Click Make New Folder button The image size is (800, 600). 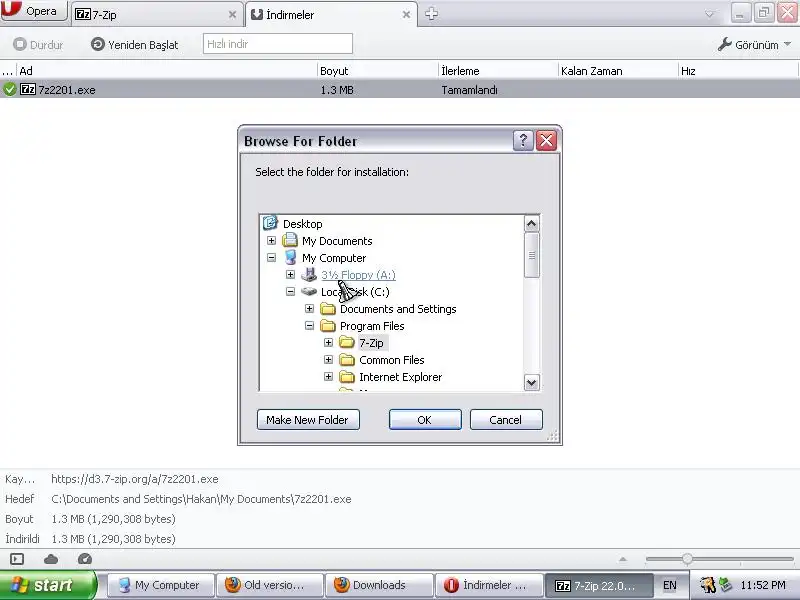(308, 420)
